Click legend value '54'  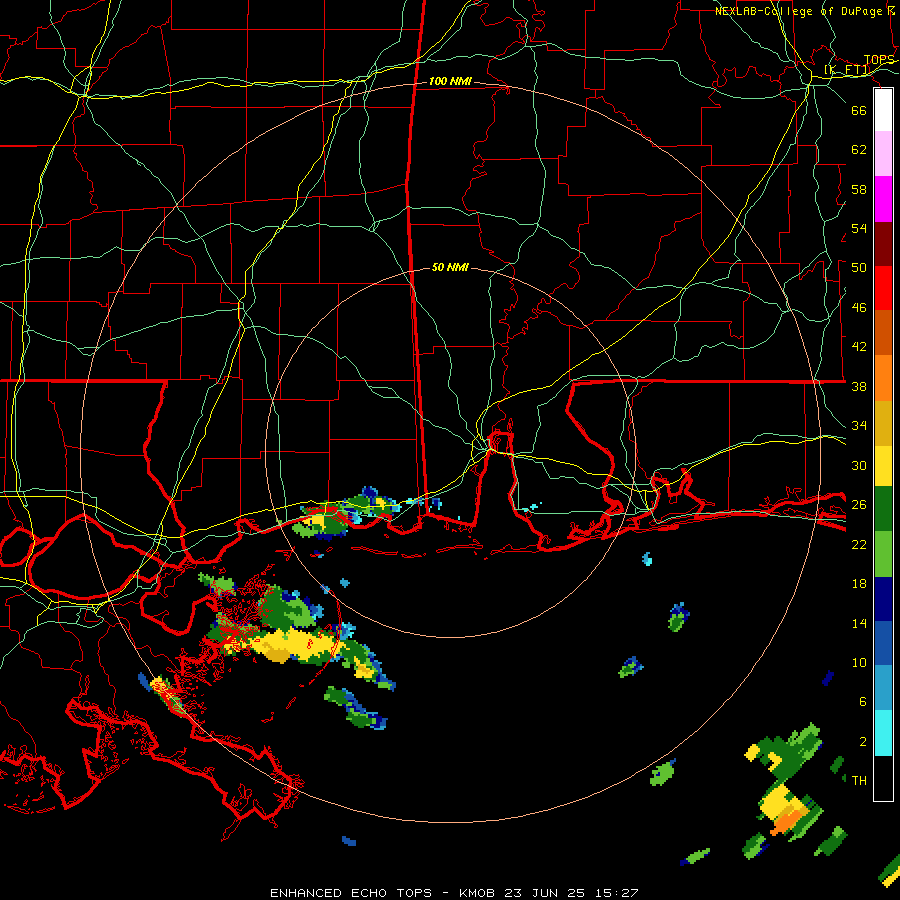tap(859, 228)
